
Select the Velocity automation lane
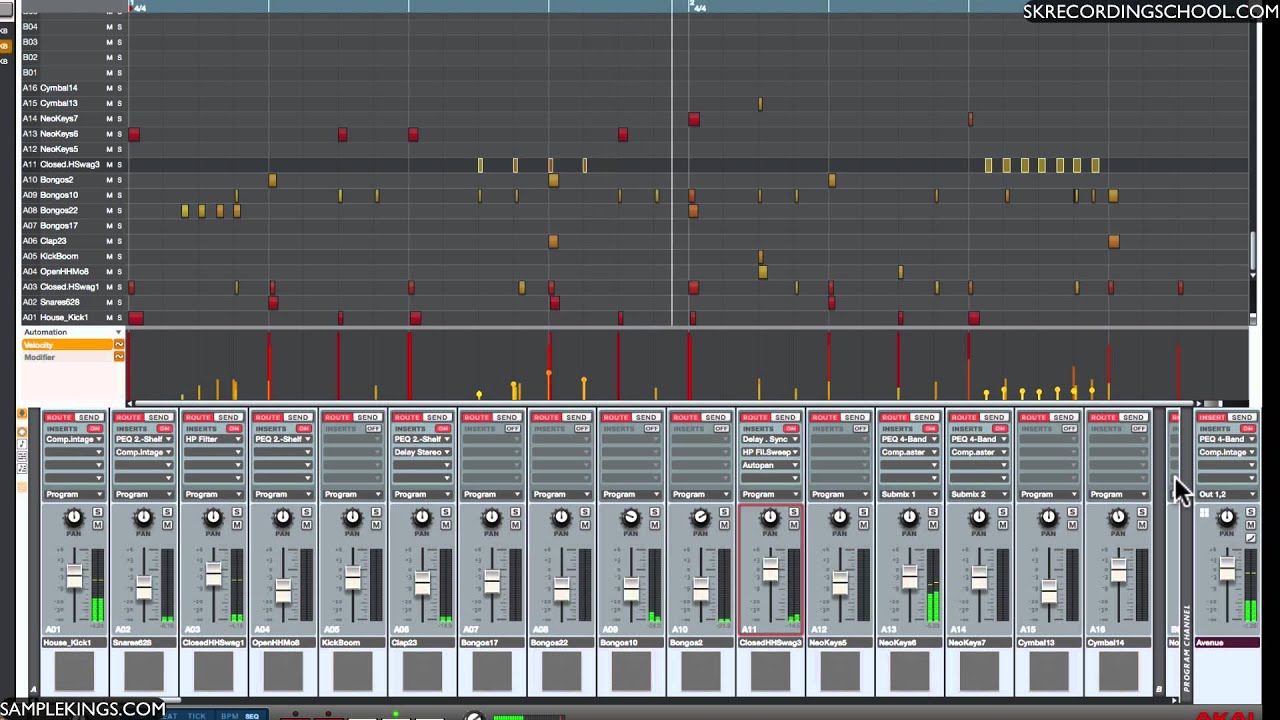click(x=67, y=345)
